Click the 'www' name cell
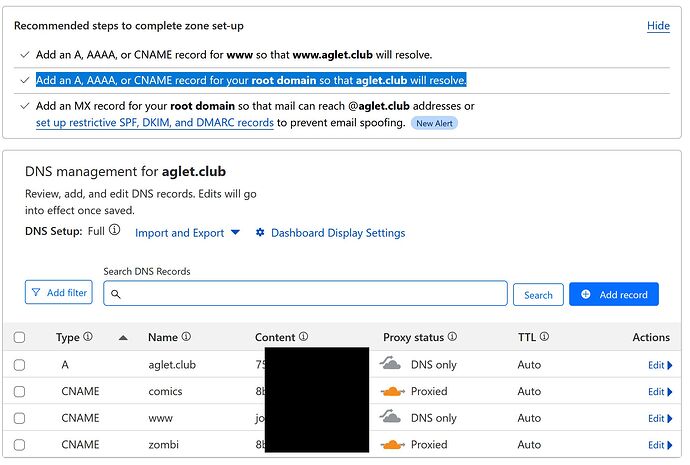690x465 pixels. 161,418
